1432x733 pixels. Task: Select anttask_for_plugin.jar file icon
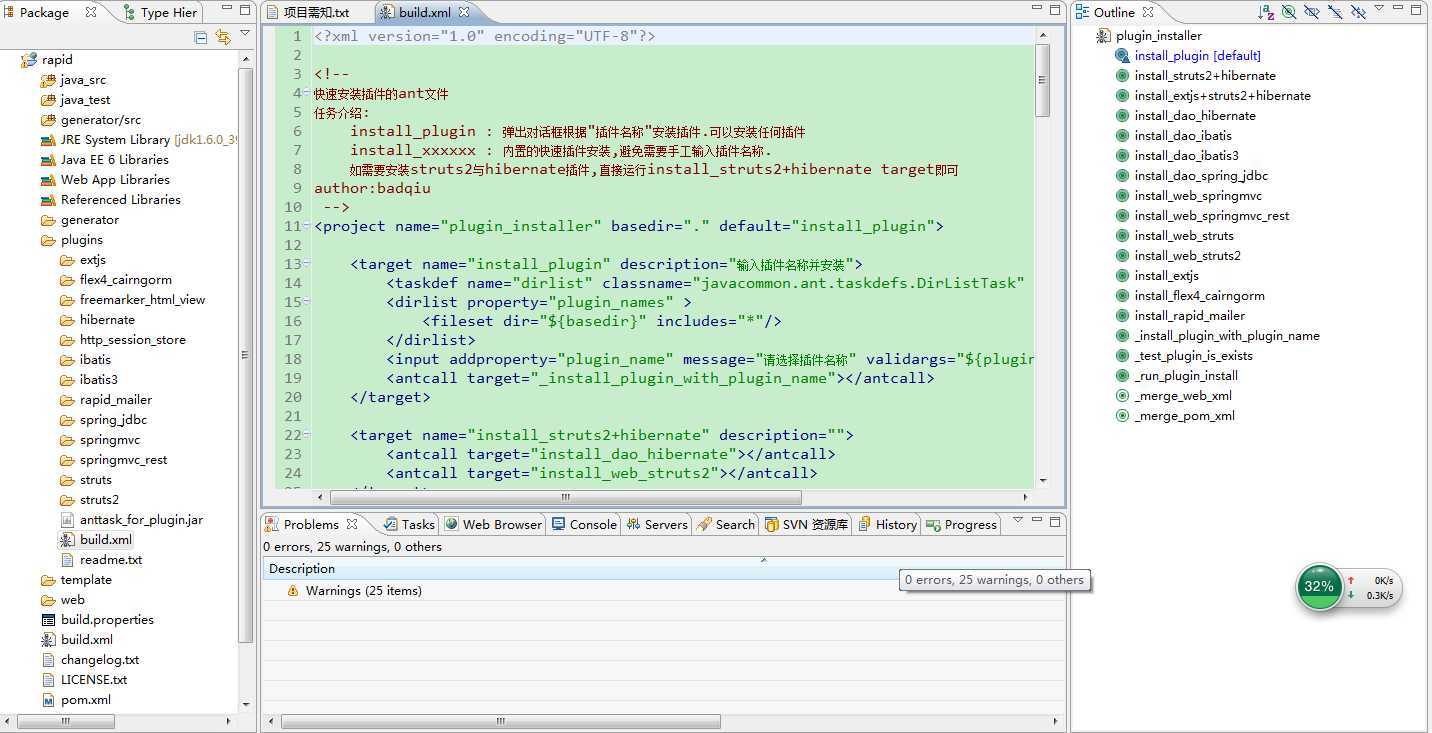tap(67, 520)
